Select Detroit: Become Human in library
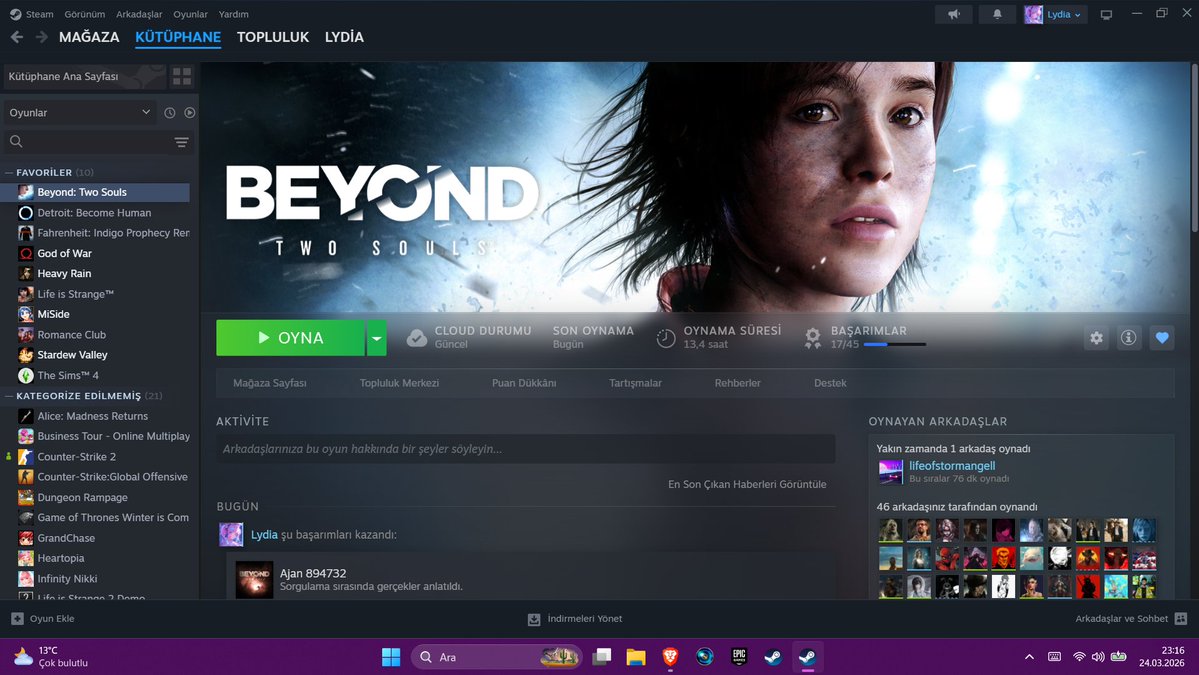 (x=95, y=213)
